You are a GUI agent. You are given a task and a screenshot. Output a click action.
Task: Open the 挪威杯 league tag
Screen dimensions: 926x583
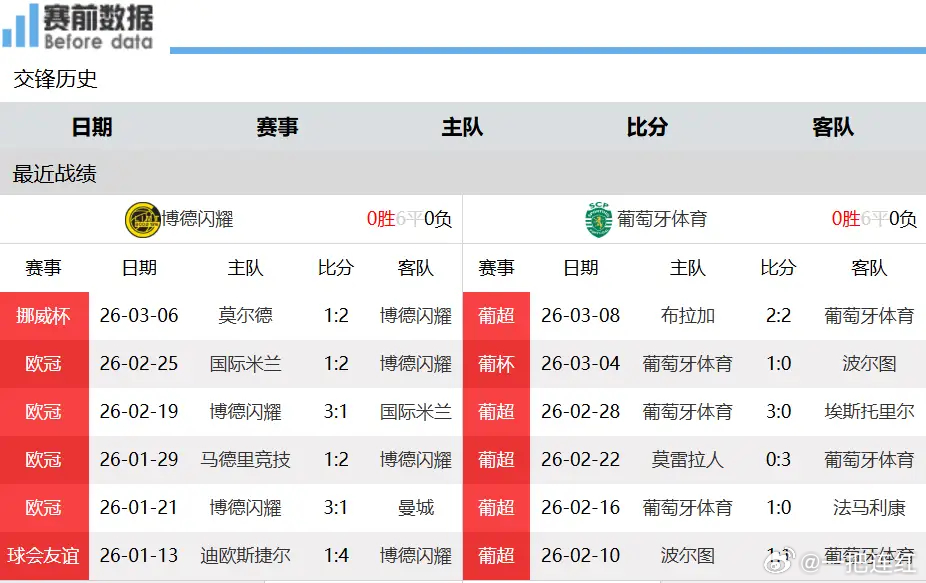tap(44, 316)
